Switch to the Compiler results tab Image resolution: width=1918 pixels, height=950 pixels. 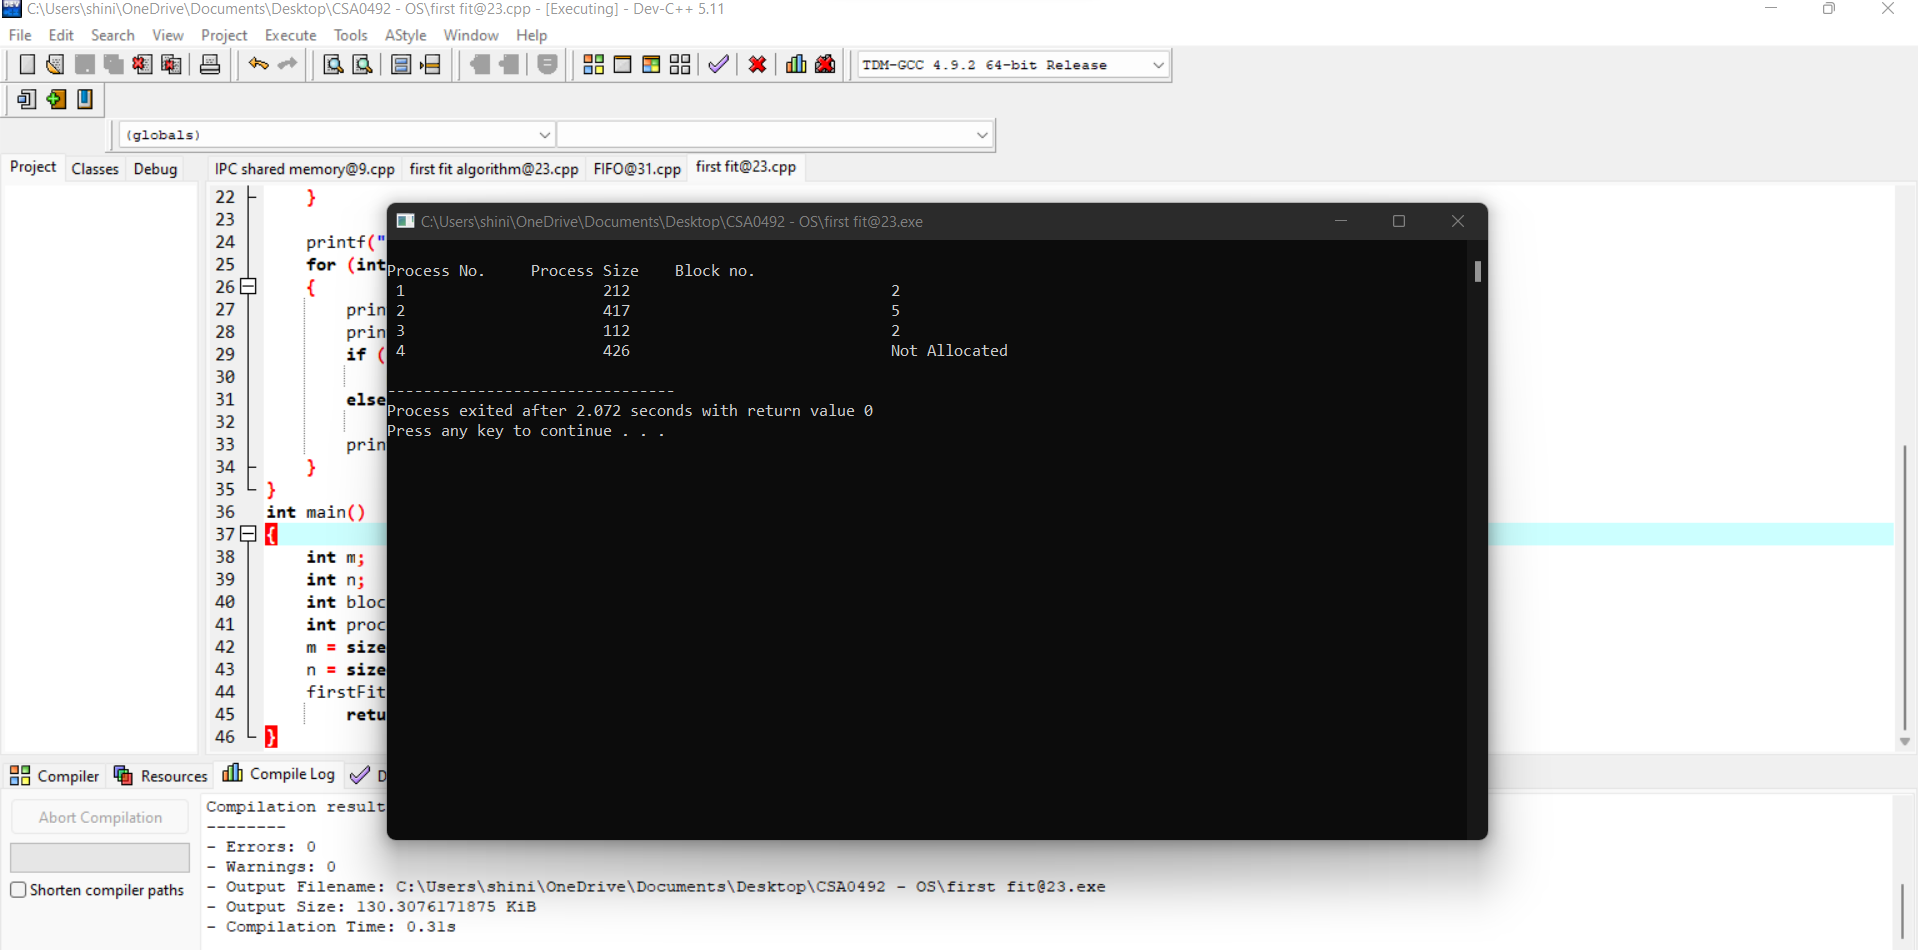[55, 775]
